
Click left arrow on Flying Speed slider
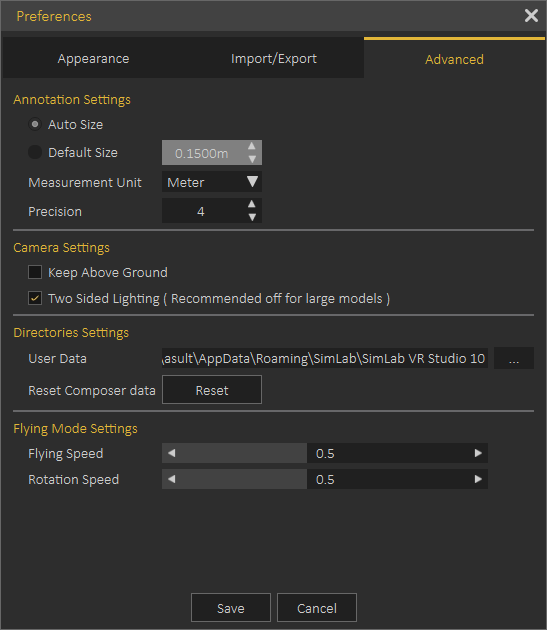(x=172, y=453)
